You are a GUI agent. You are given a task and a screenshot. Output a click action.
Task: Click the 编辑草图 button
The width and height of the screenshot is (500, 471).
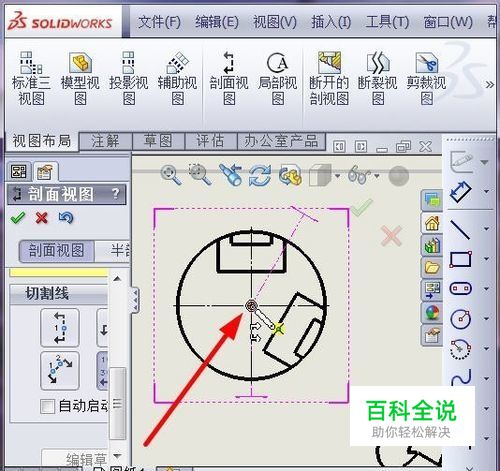[75, 459]
